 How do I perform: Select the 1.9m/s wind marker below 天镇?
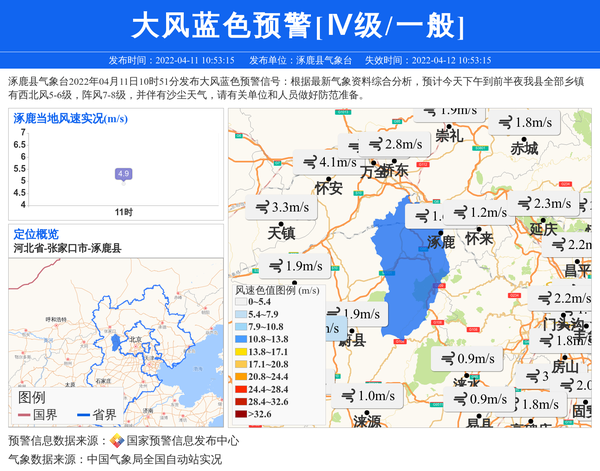[284, 267]
